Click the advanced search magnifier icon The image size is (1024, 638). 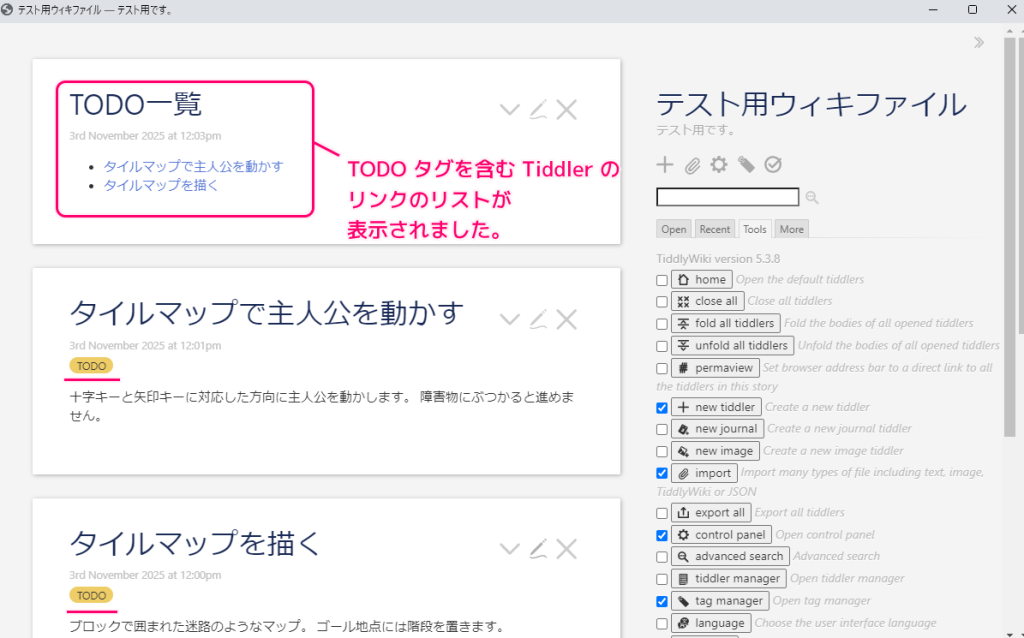pyautogui.click(x=812, y=198)
